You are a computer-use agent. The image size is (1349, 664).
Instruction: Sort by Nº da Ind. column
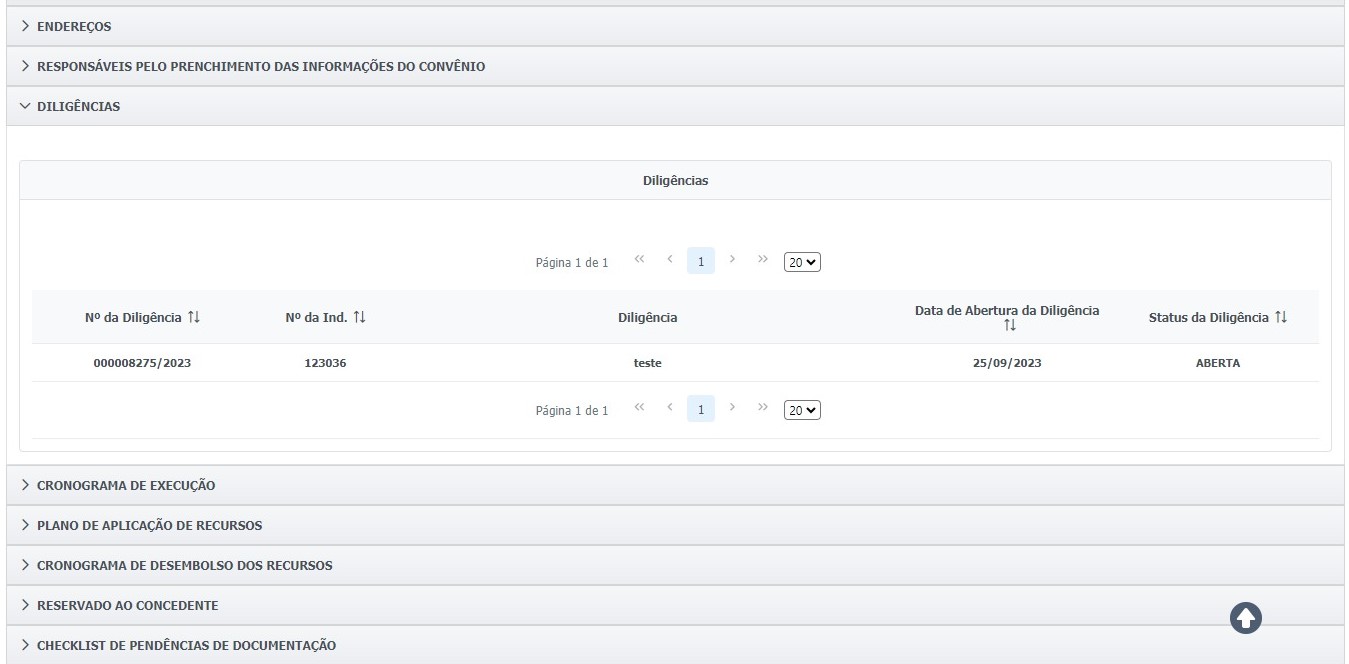pos(360,317)
